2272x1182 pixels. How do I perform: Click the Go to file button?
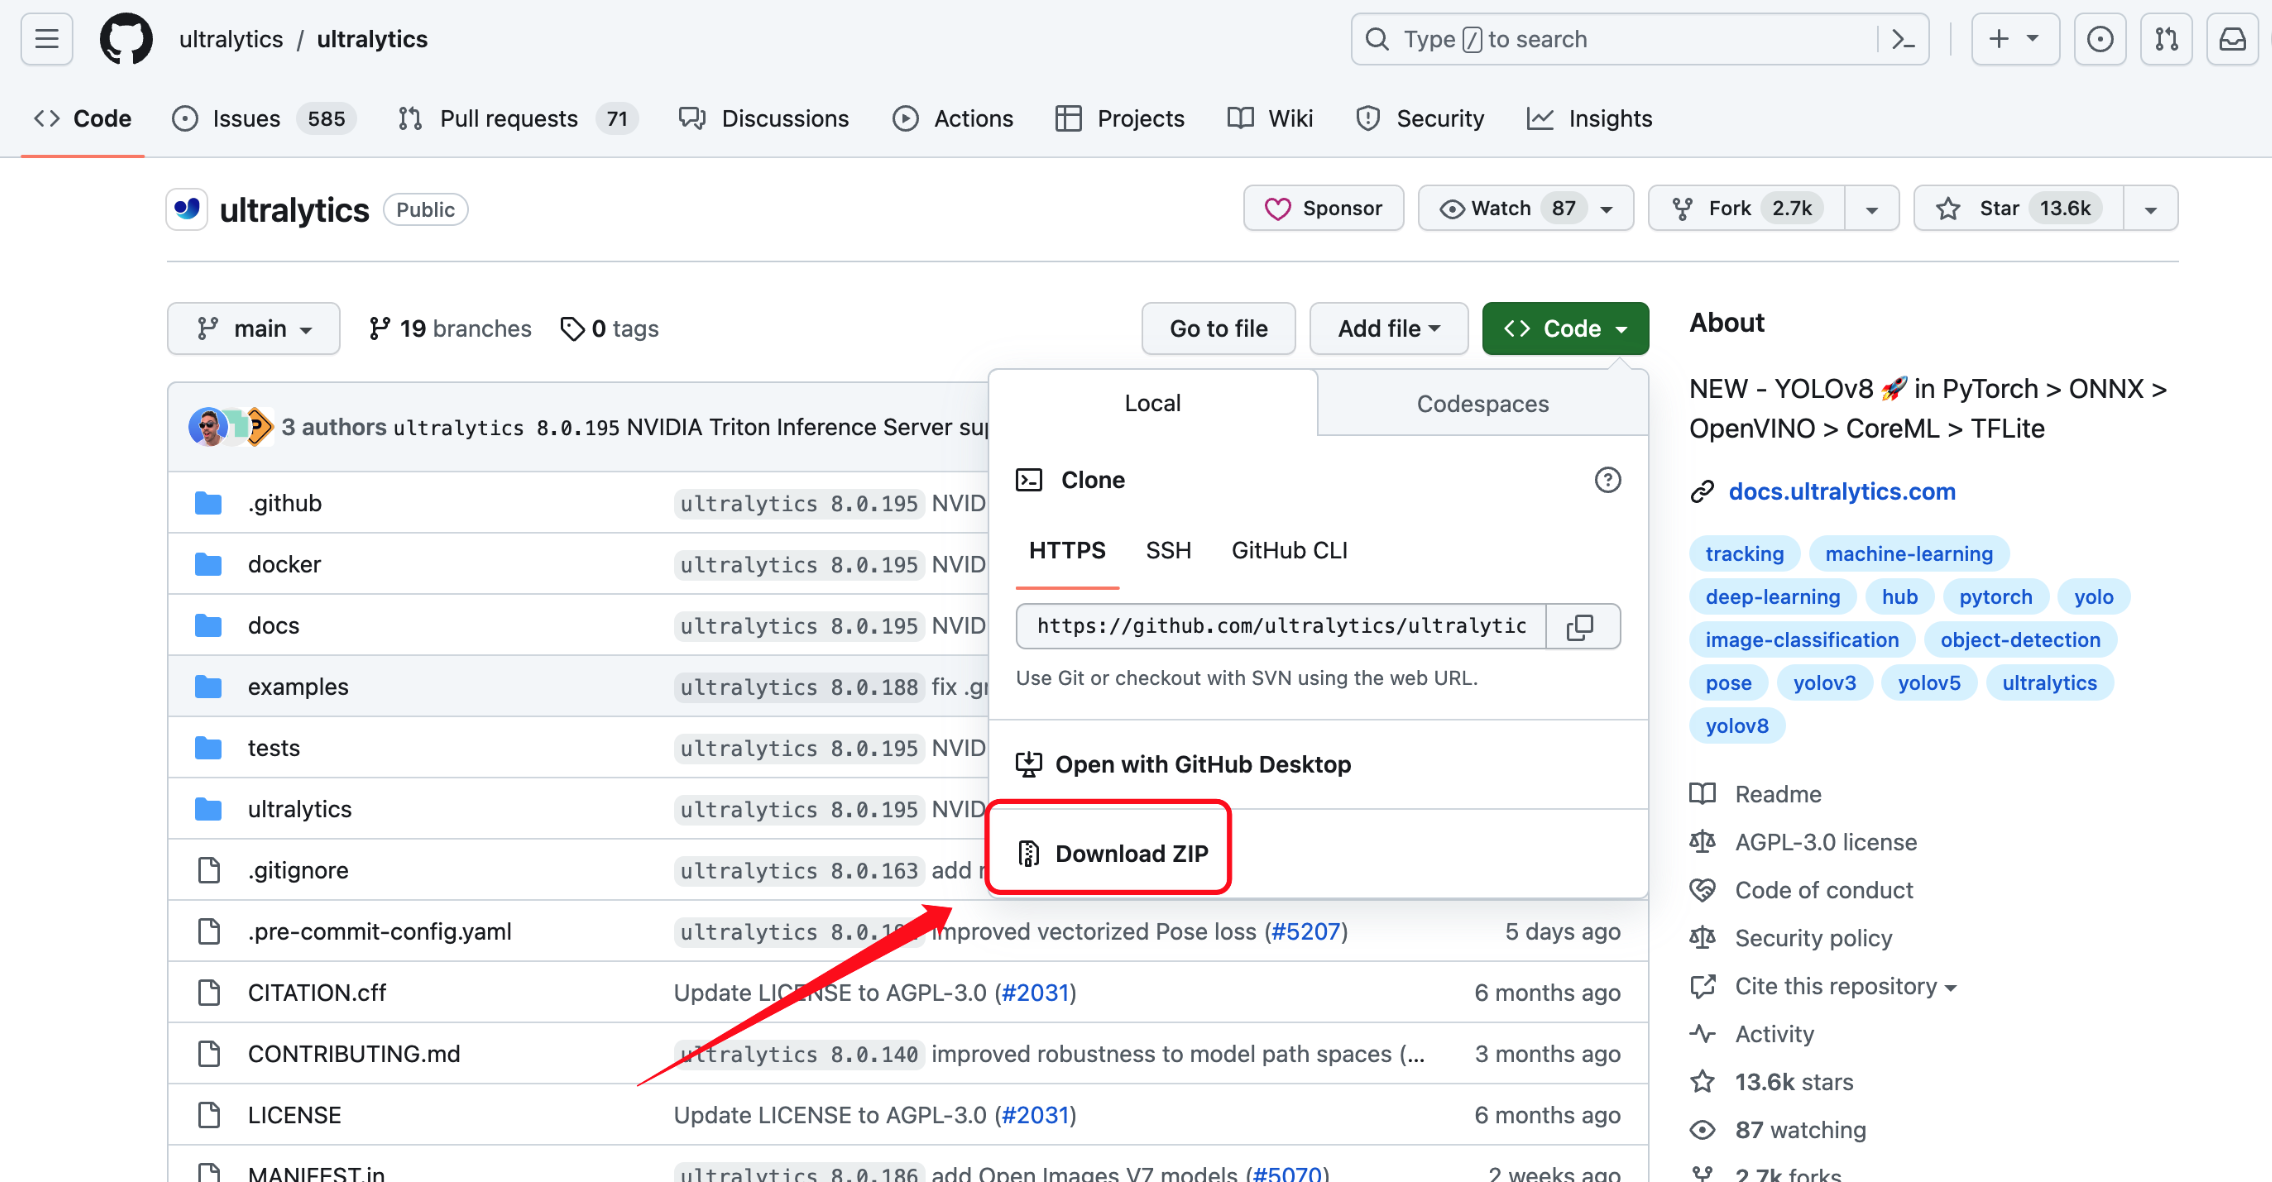click(1218, 328)
